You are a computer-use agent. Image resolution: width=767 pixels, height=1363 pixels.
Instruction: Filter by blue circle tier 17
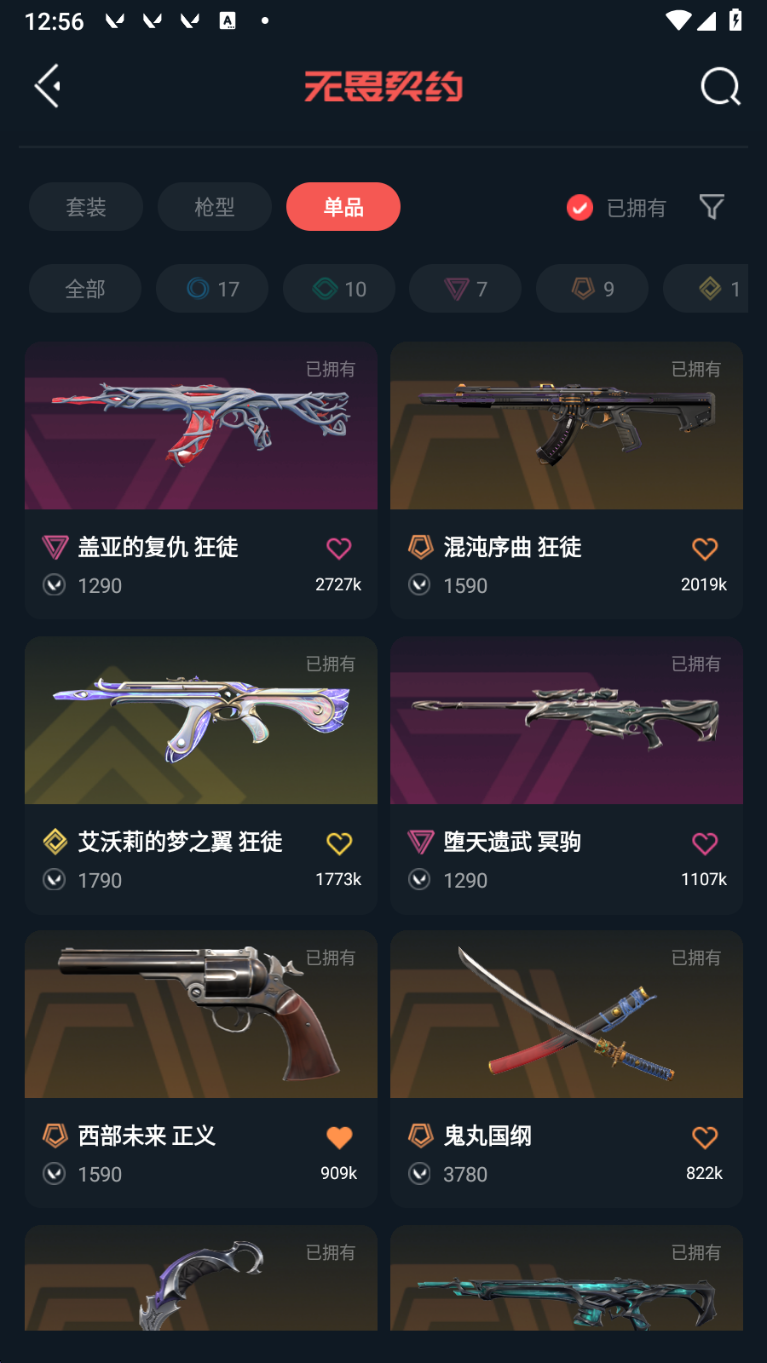(x=212, y=289)
